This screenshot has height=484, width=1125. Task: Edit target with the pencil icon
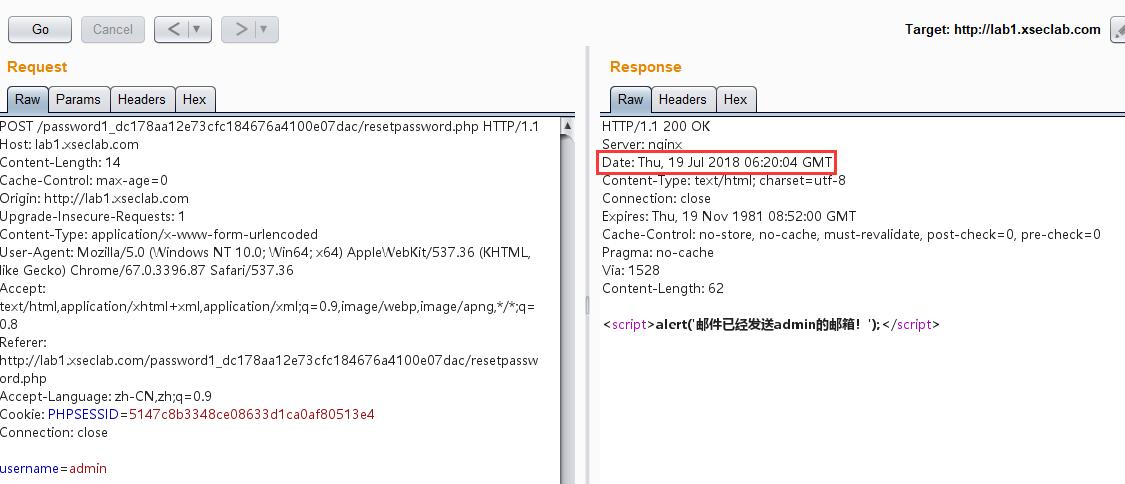point(1118,30)
